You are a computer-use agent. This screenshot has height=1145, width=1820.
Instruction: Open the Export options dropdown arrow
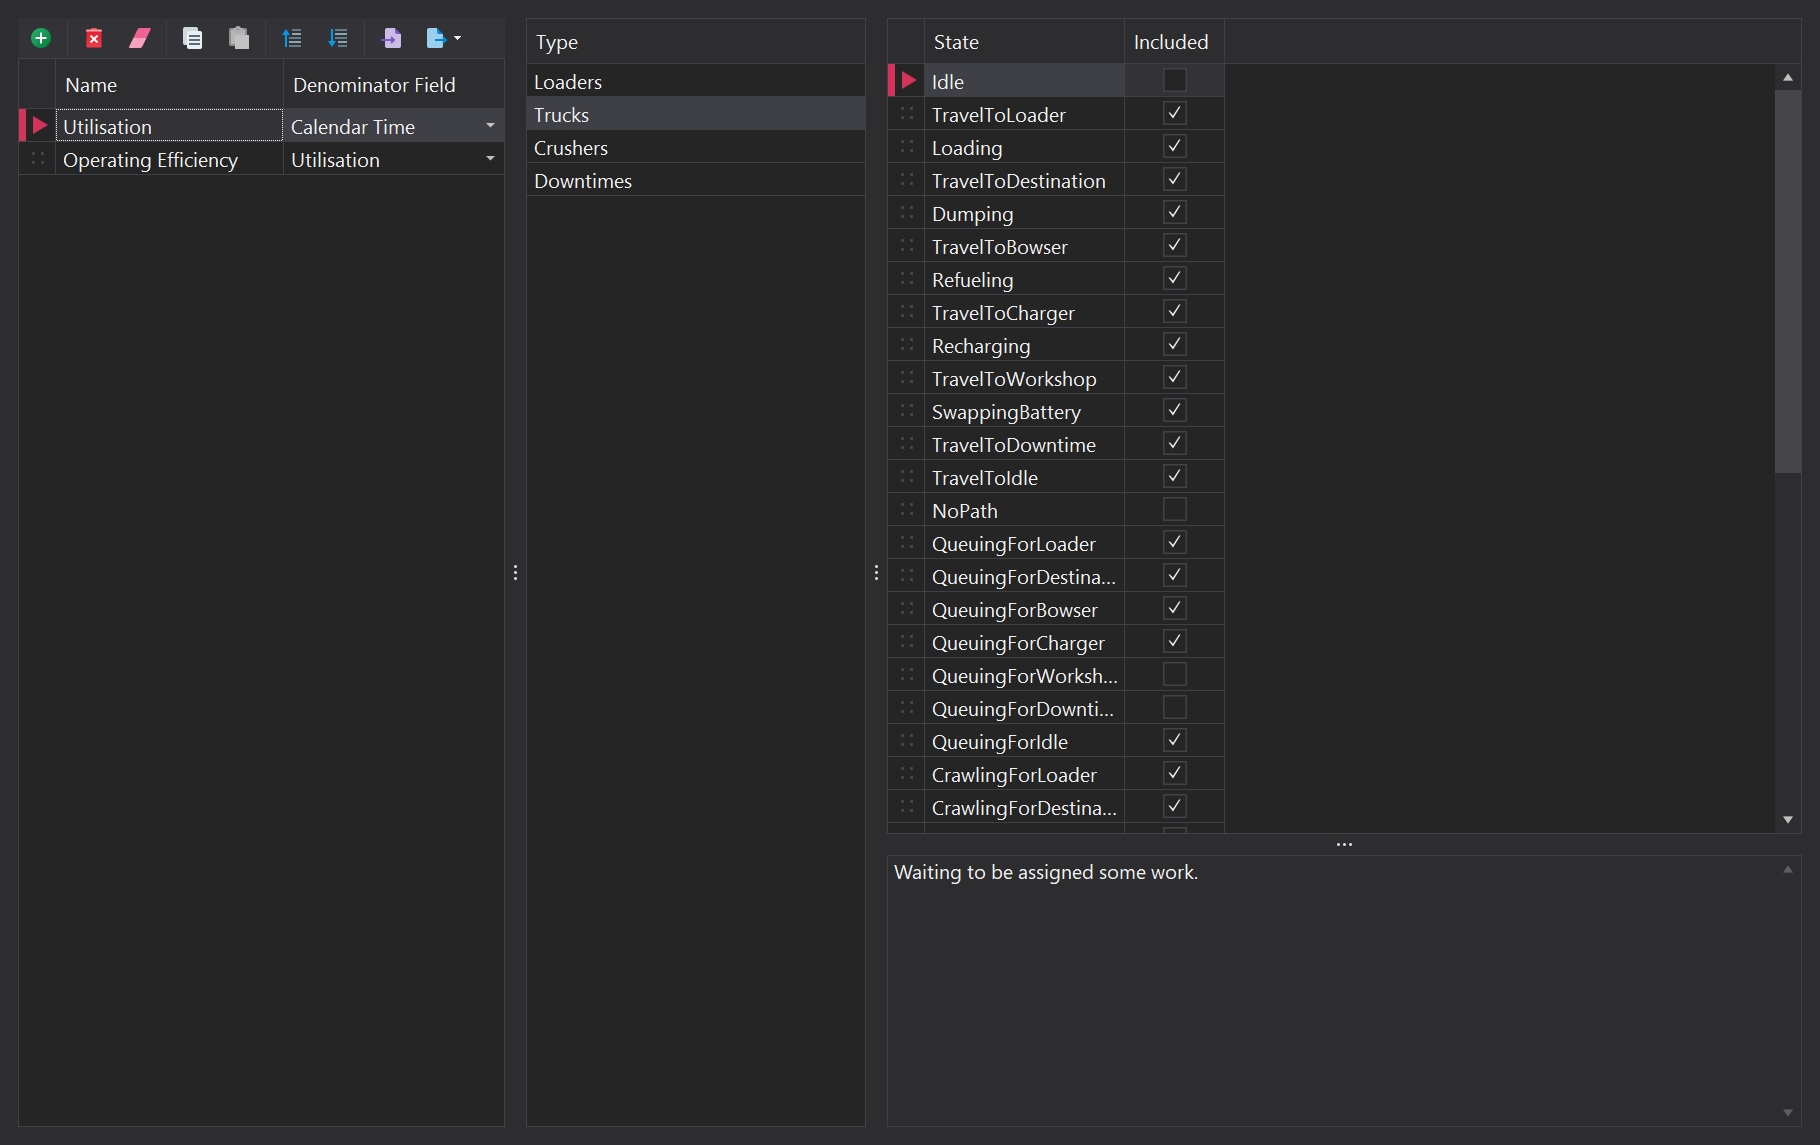pos(458,38)
